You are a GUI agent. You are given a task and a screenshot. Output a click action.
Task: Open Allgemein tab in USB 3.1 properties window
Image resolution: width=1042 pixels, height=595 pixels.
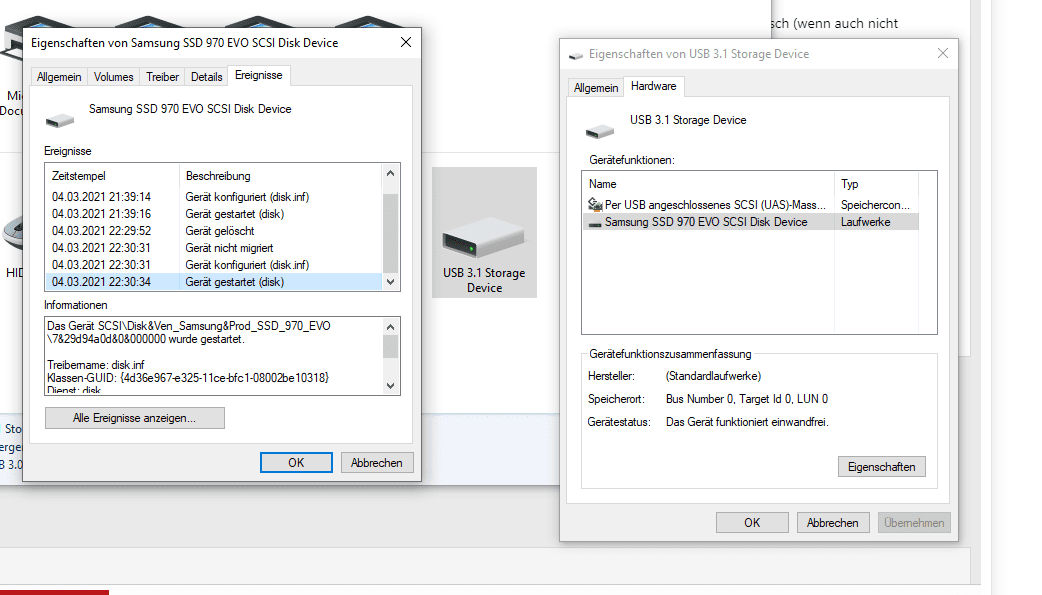(596, 88)
